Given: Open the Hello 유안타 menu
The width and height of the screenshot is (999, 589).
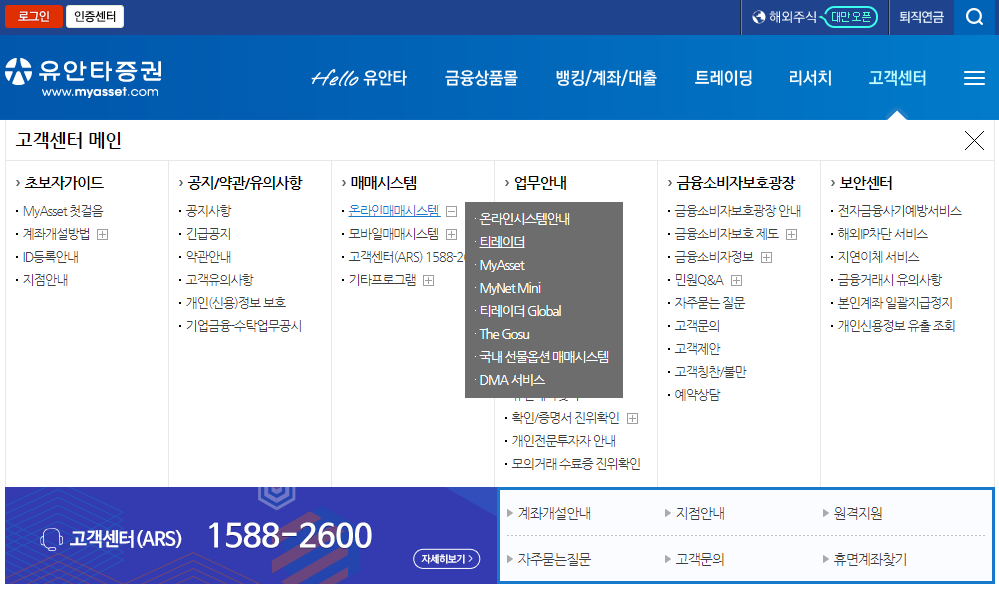Looking at the screenshot, I should tap(359, 78).
